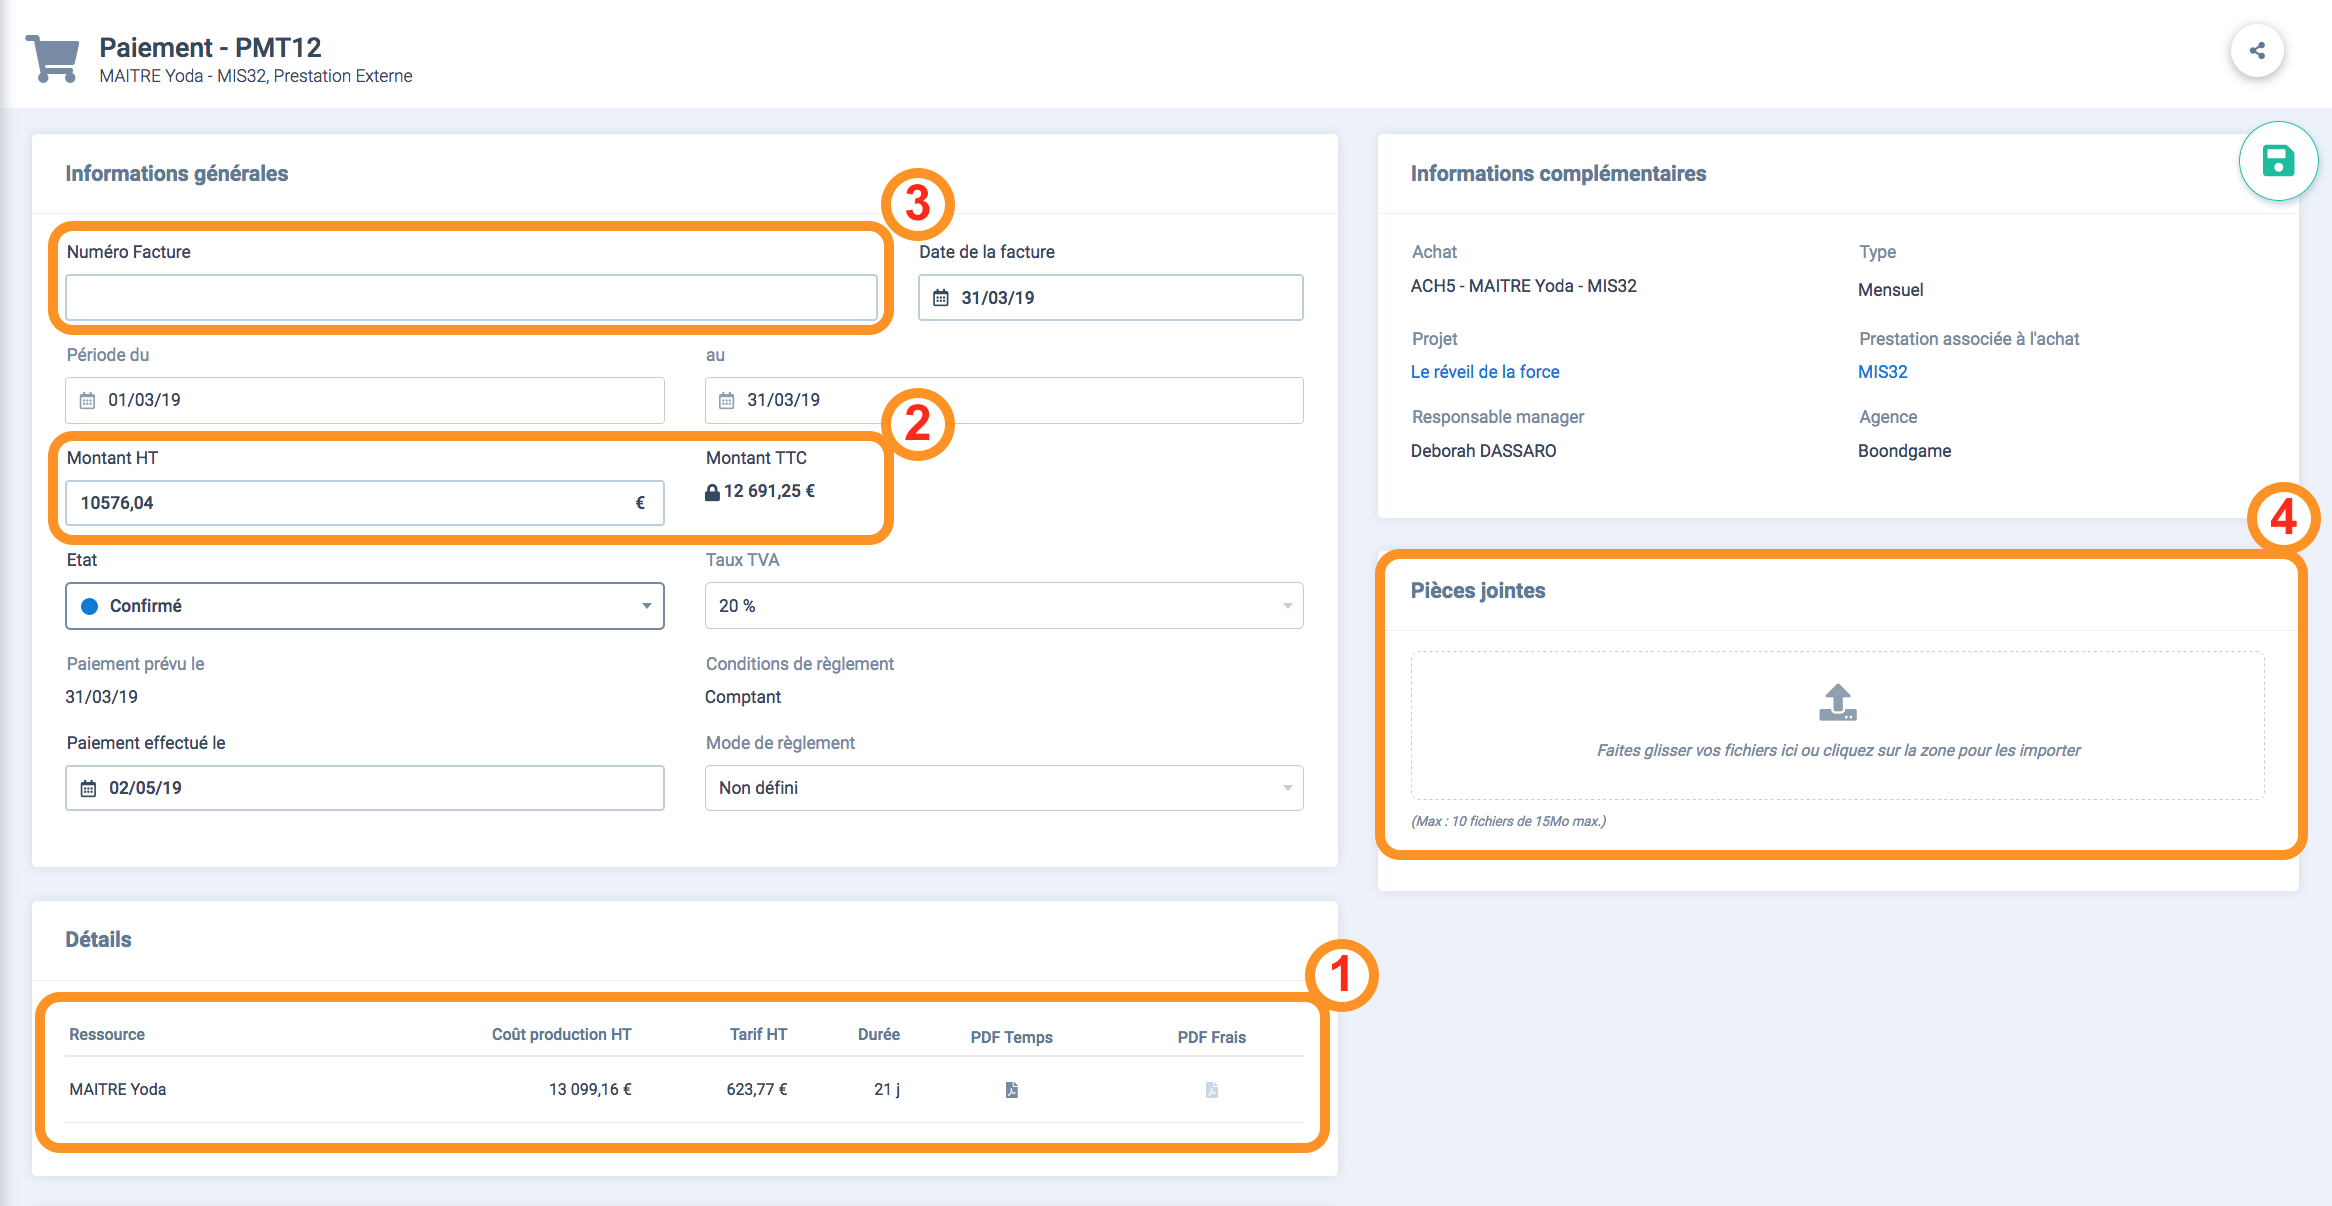Save the payment with the green disk button
This screenshot has height=1206, width=2332.
click(2278, 161)
